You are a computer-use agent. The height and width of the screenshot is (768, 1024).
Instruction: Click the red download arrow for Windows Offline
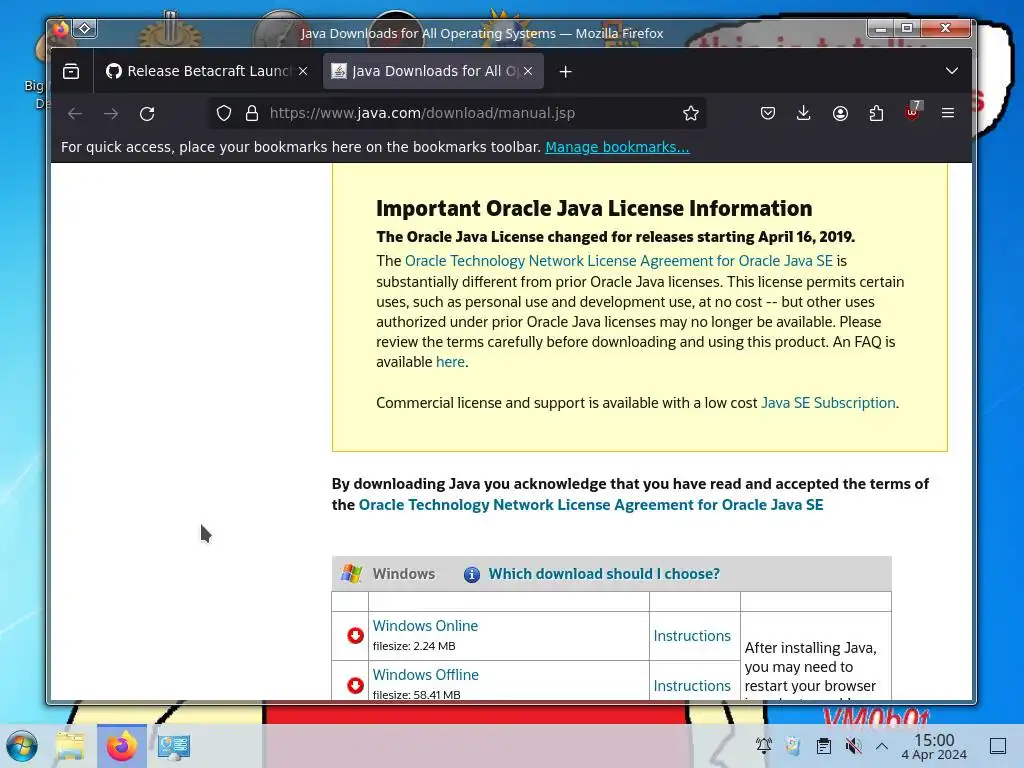click(x=355, y=685)
